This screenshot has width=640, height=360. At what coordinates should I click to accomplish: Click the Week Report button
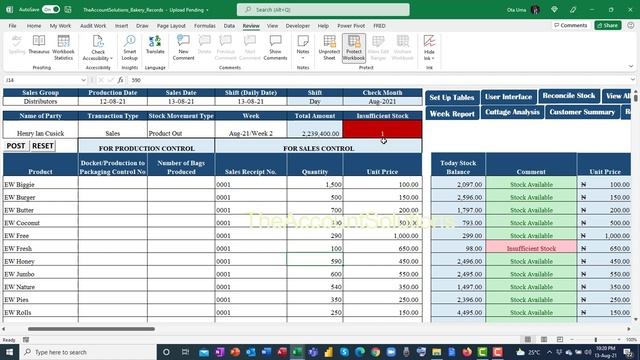click(452, 113)
